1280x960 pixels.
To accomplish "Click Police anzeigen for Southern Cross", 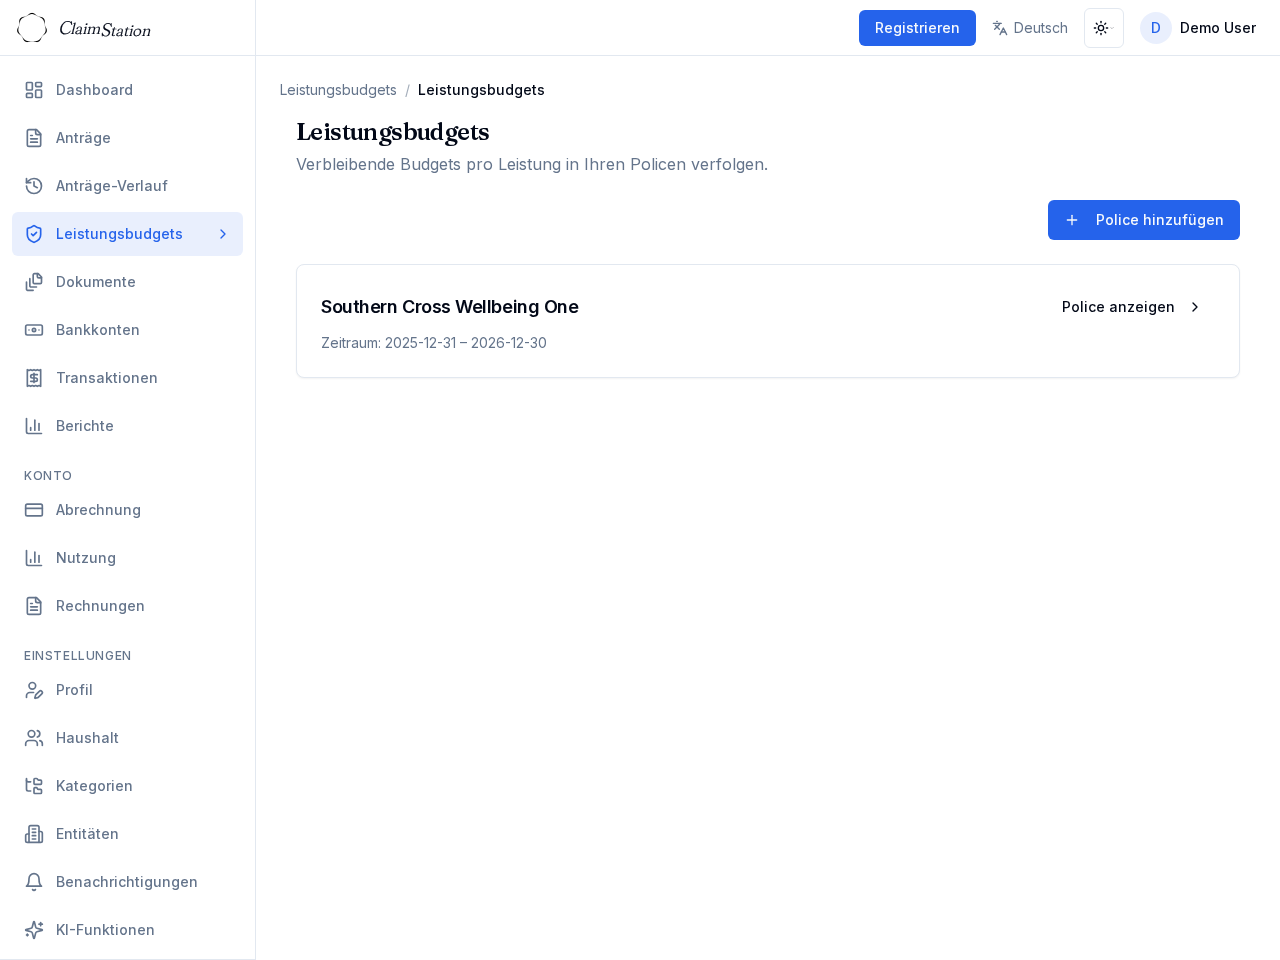I will coord(1130,307).
